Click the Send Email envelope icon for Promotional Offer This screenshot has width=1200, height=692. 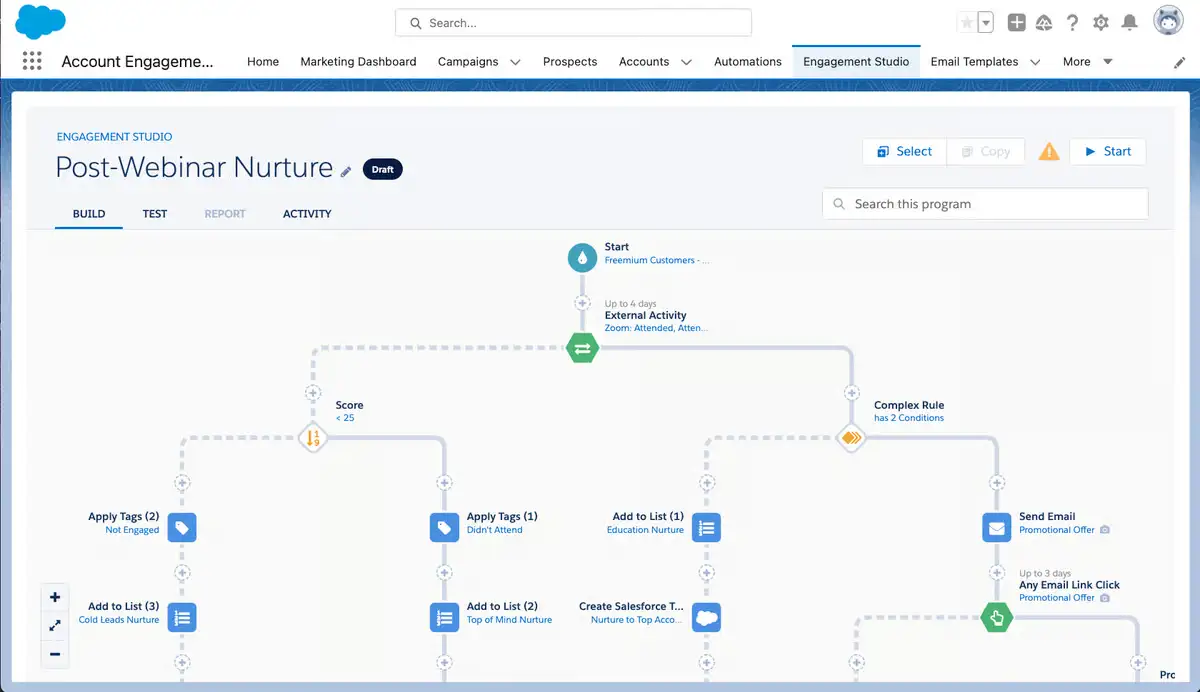click(996, 527)
